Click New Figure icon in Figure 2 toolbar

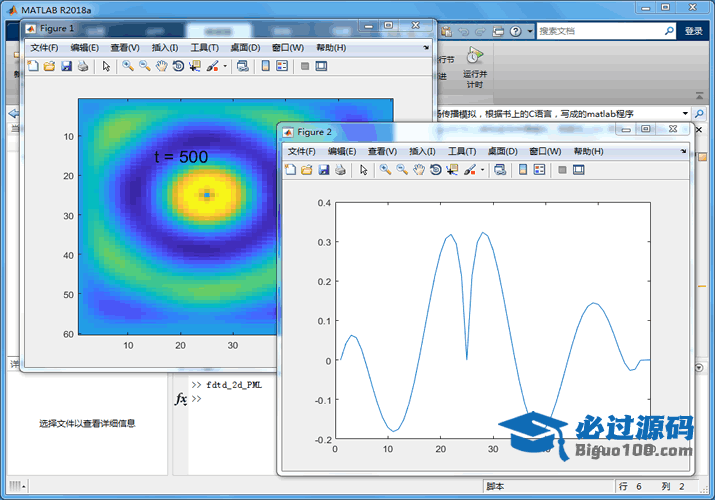click(x=290, y=170)
